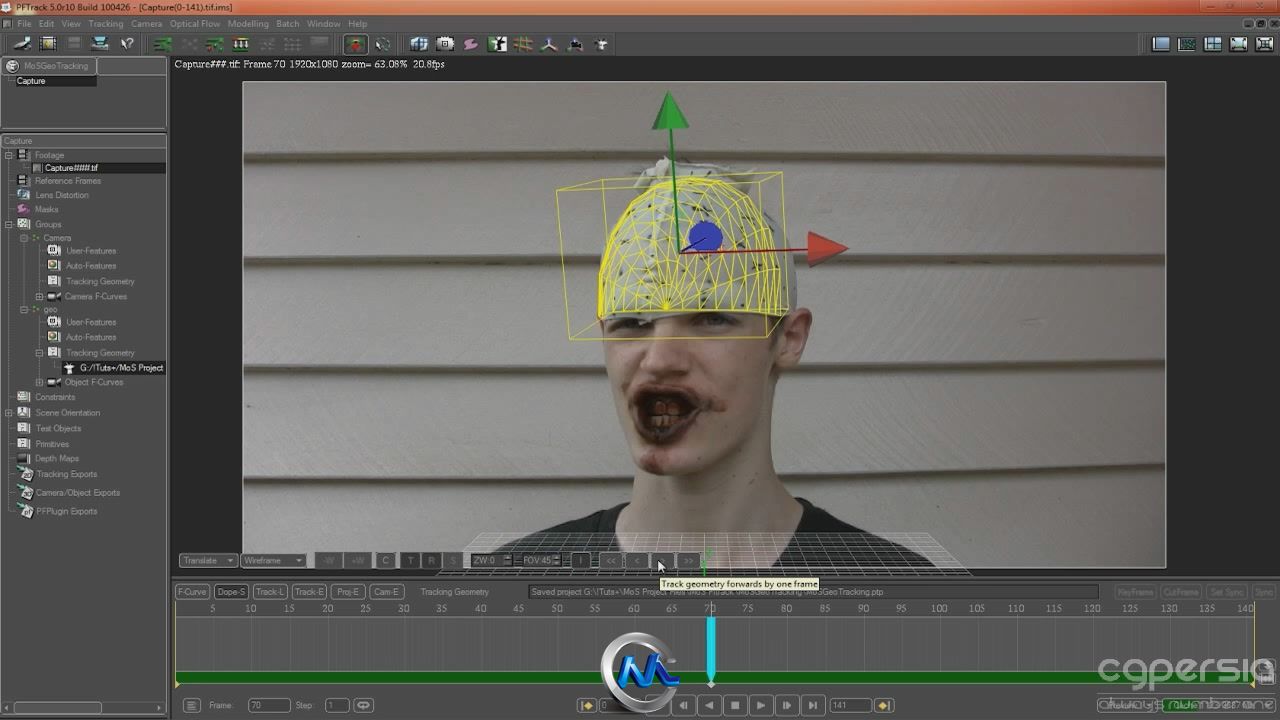1280x720 pixels.
Task: Toggle the Track-L panel
Action: (270, 591)
